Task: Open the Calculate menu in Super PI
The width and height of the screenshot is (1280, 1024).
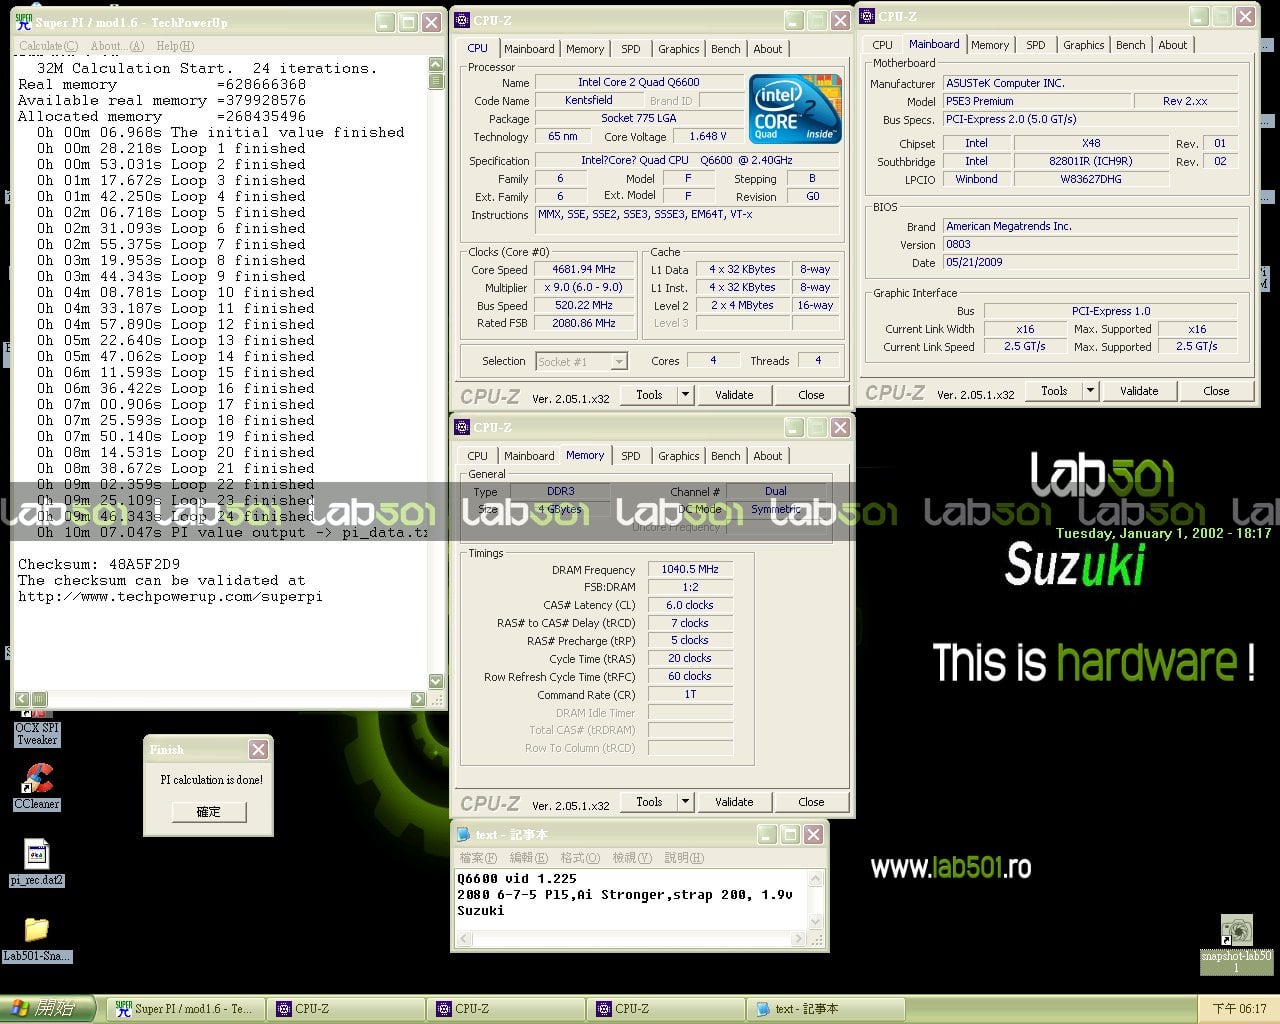Action: [x=48, y=46]
